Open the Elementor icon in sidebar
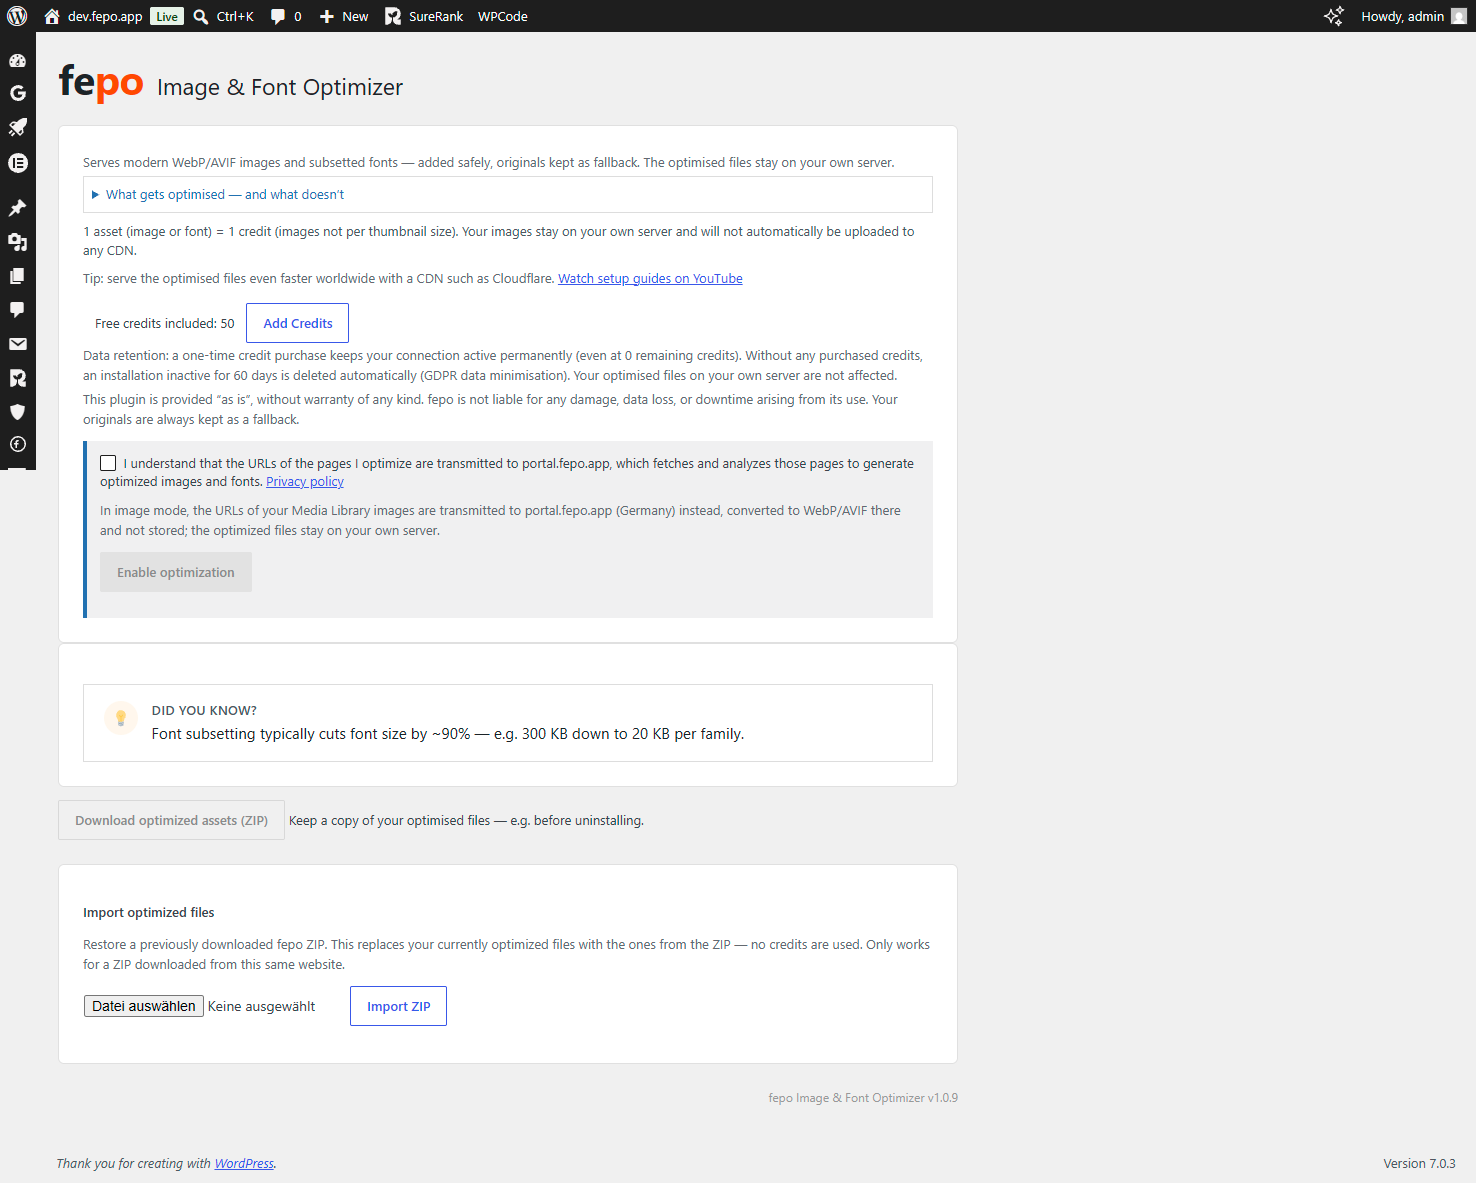The image size is (1476, 1183). pyautogui.click(x=17, y=163)
